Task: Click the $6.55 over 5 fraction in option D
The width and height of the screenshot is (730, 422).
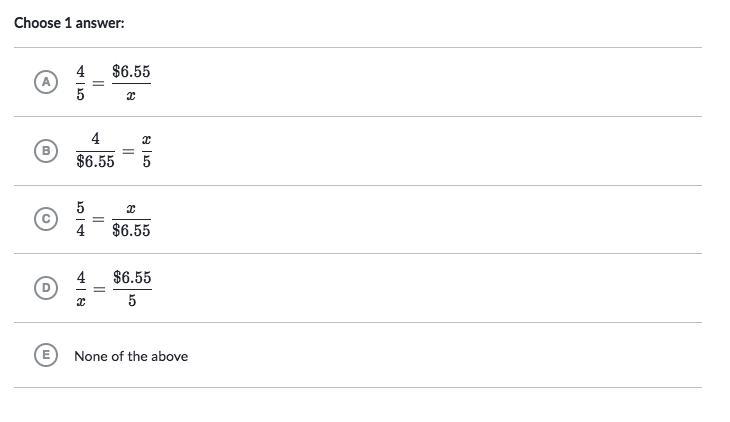Action: pos(132,289)
